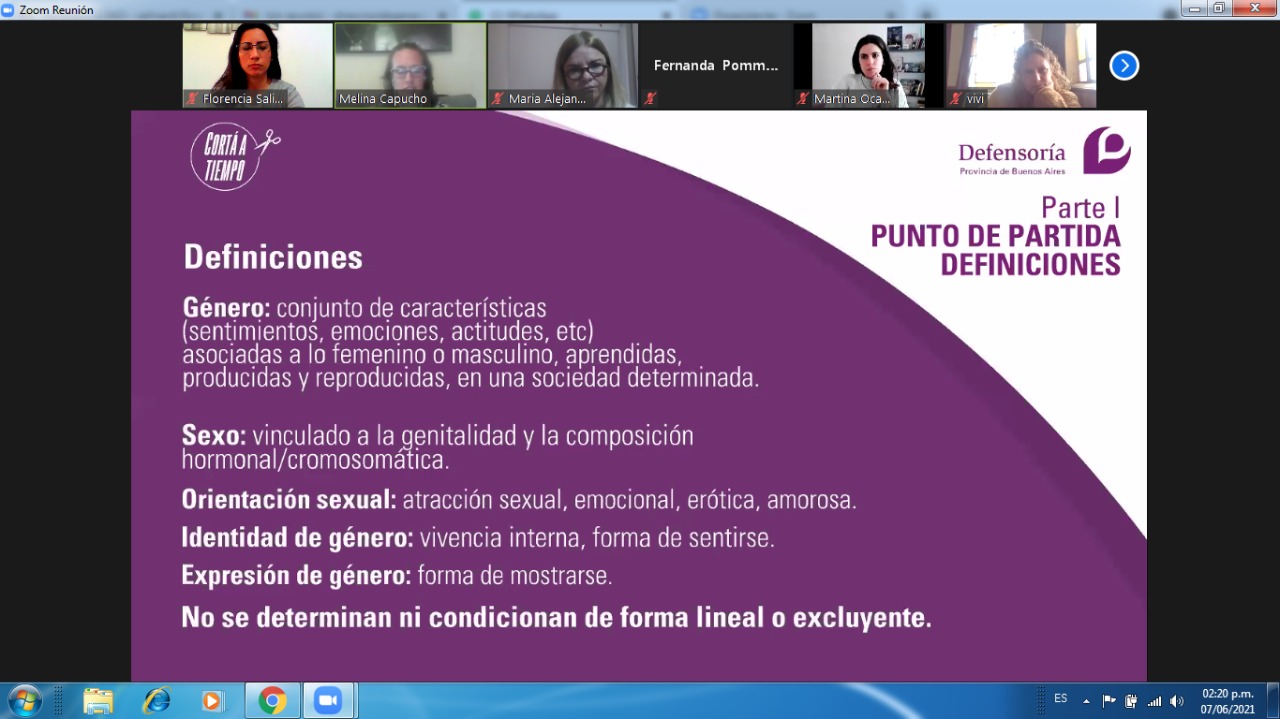Open Action Center flag tray icon
The image size is (1280, 719).
1109,701
